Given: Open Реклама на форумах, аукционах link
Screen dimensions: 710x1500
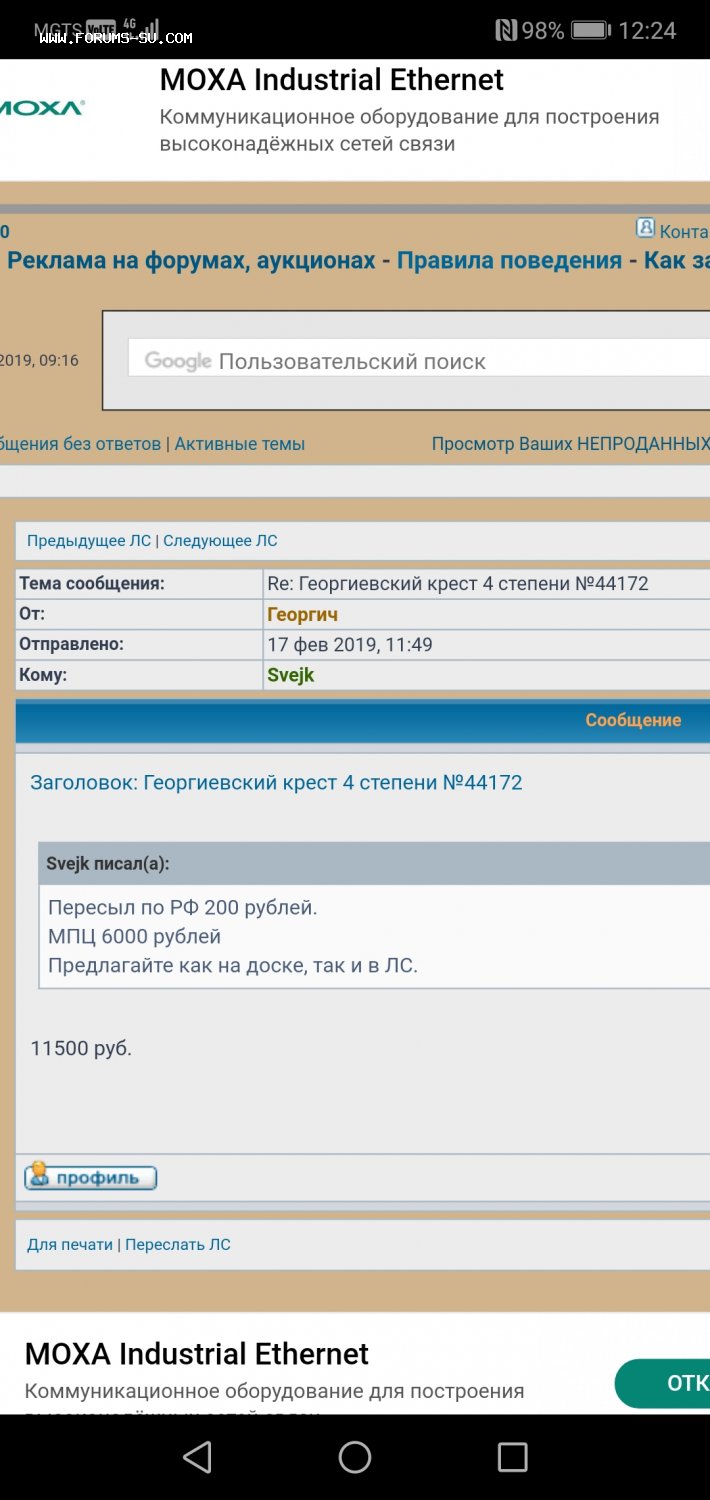Looking at the screenshot, I should coord(192,261).
